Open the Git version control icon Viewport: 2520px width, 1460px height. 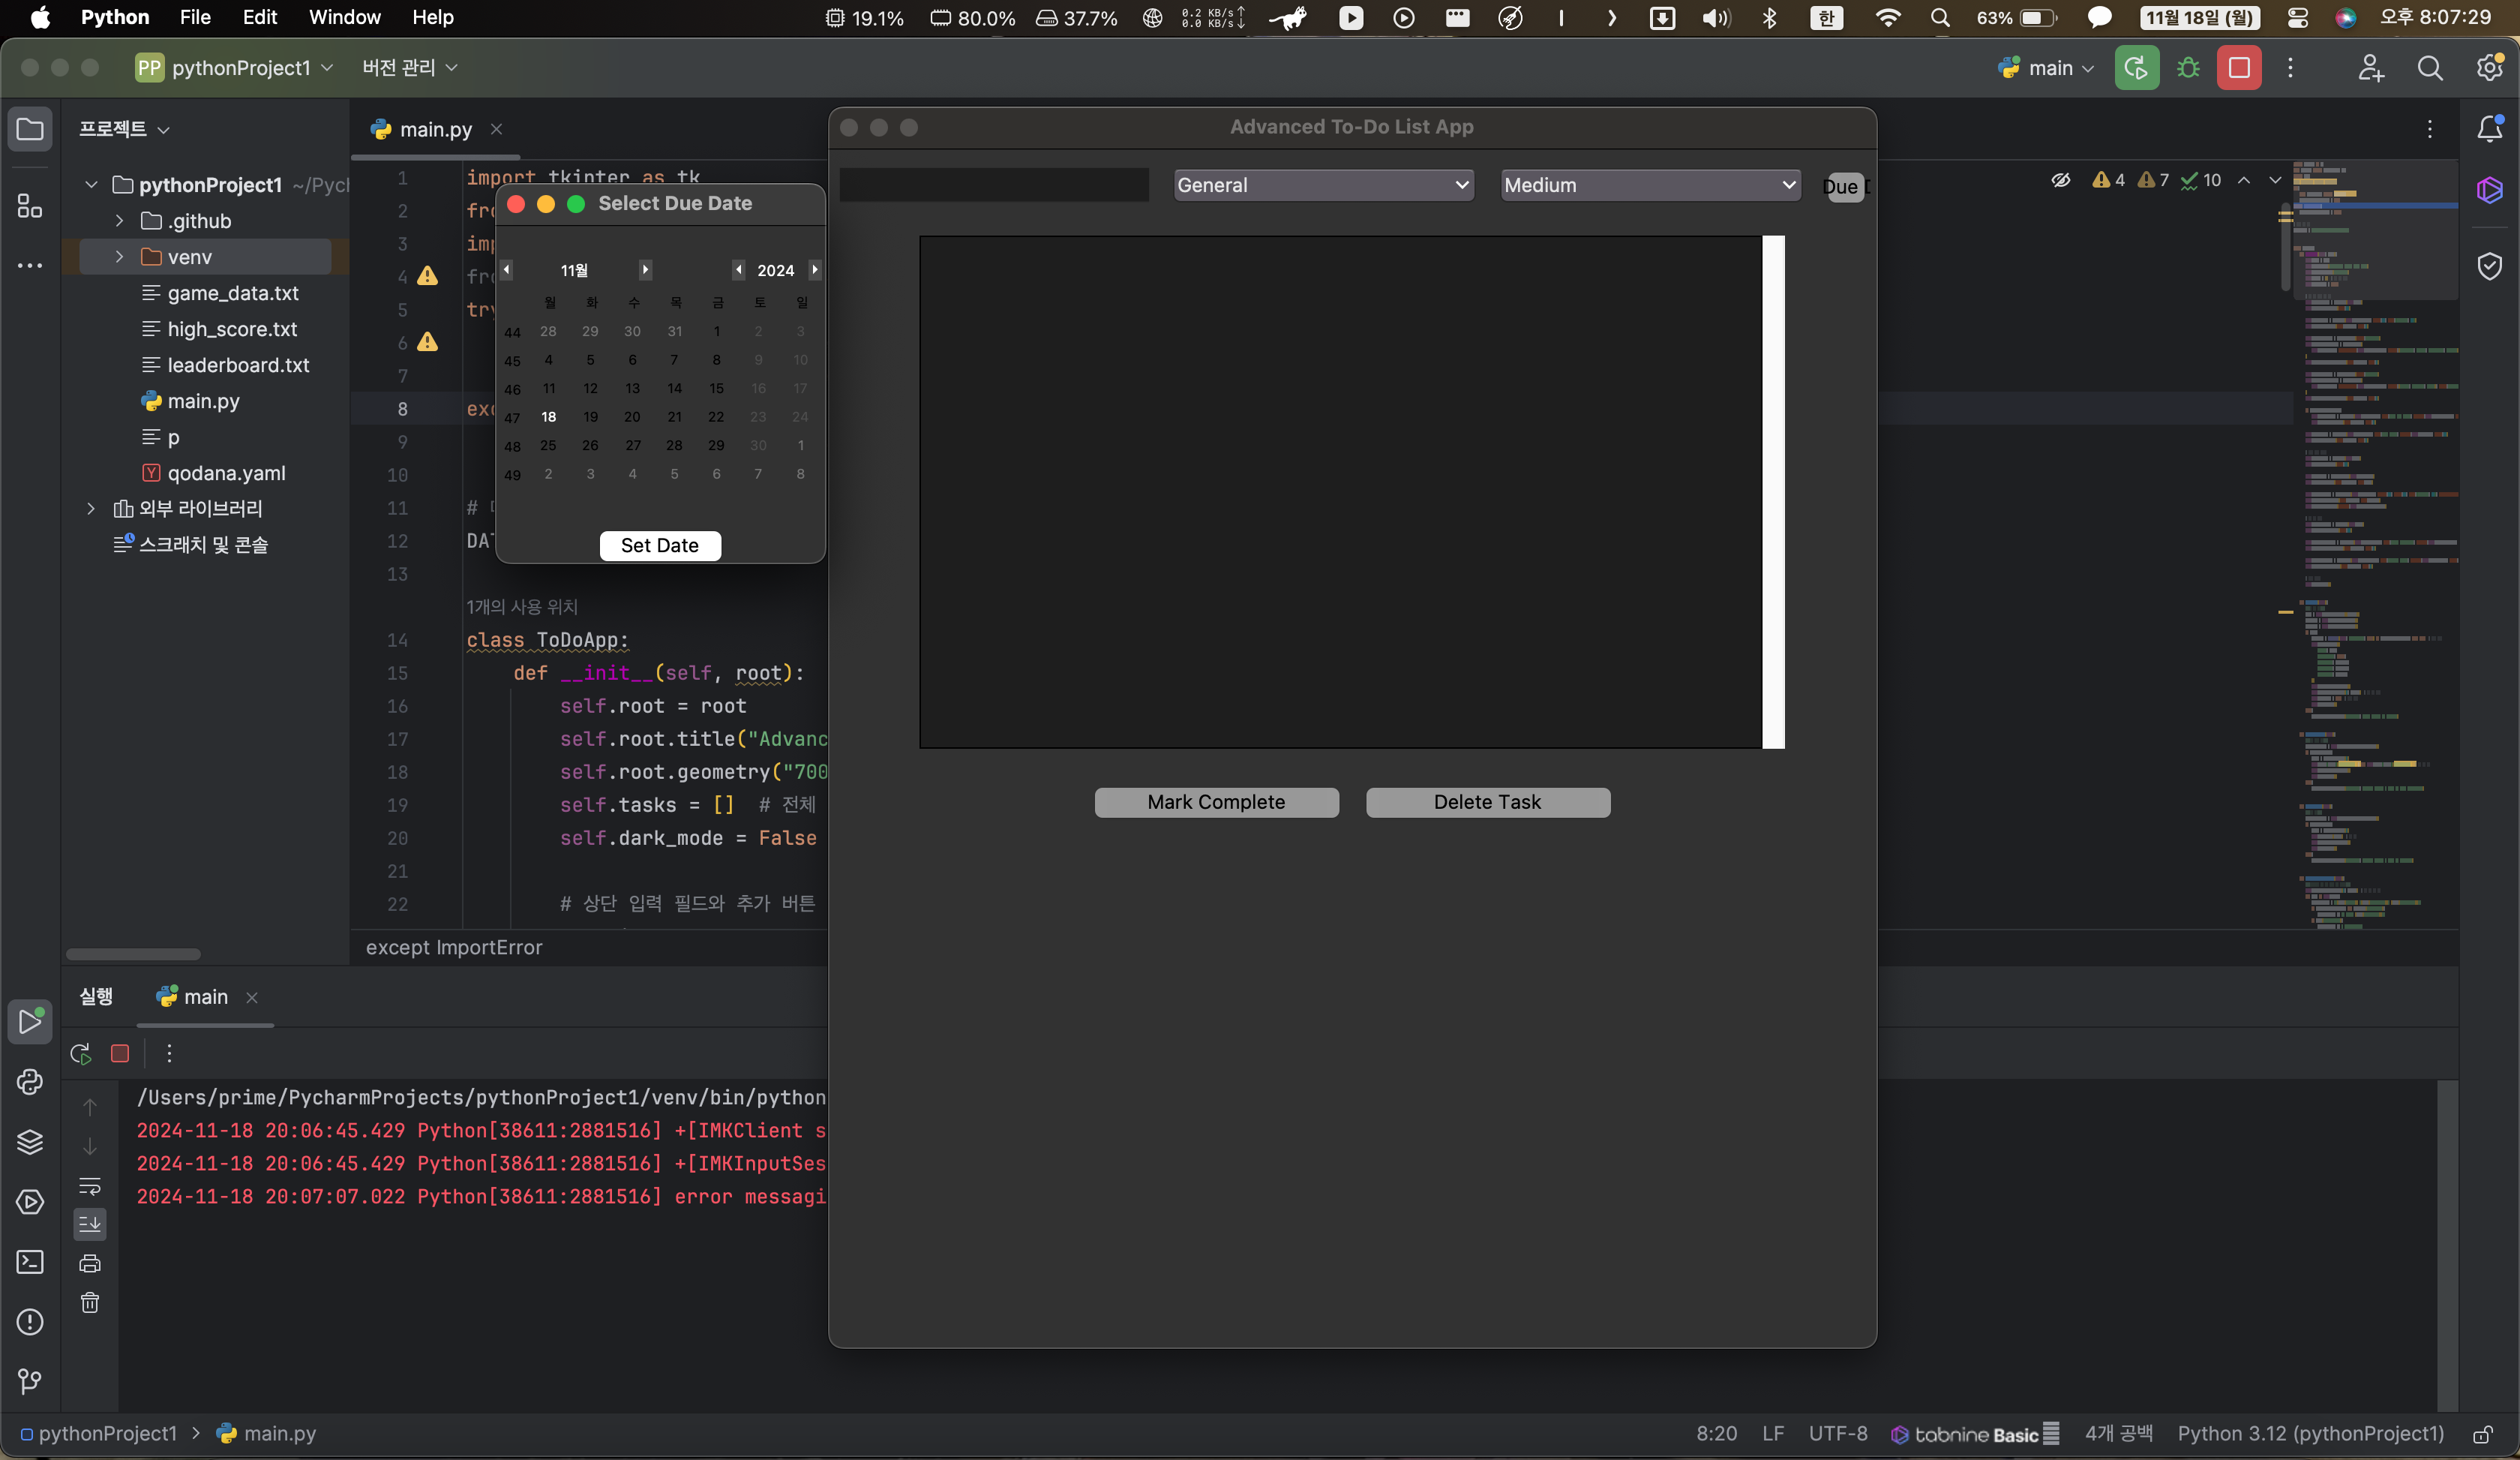click(x=30, y=1381)
